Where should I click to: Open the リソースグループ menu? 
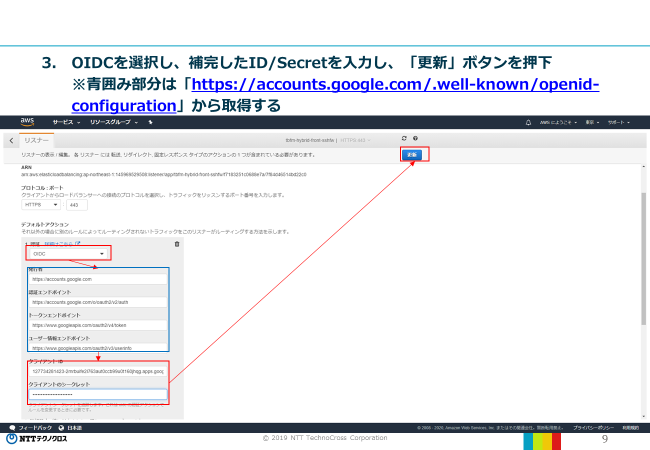[114, 122]
